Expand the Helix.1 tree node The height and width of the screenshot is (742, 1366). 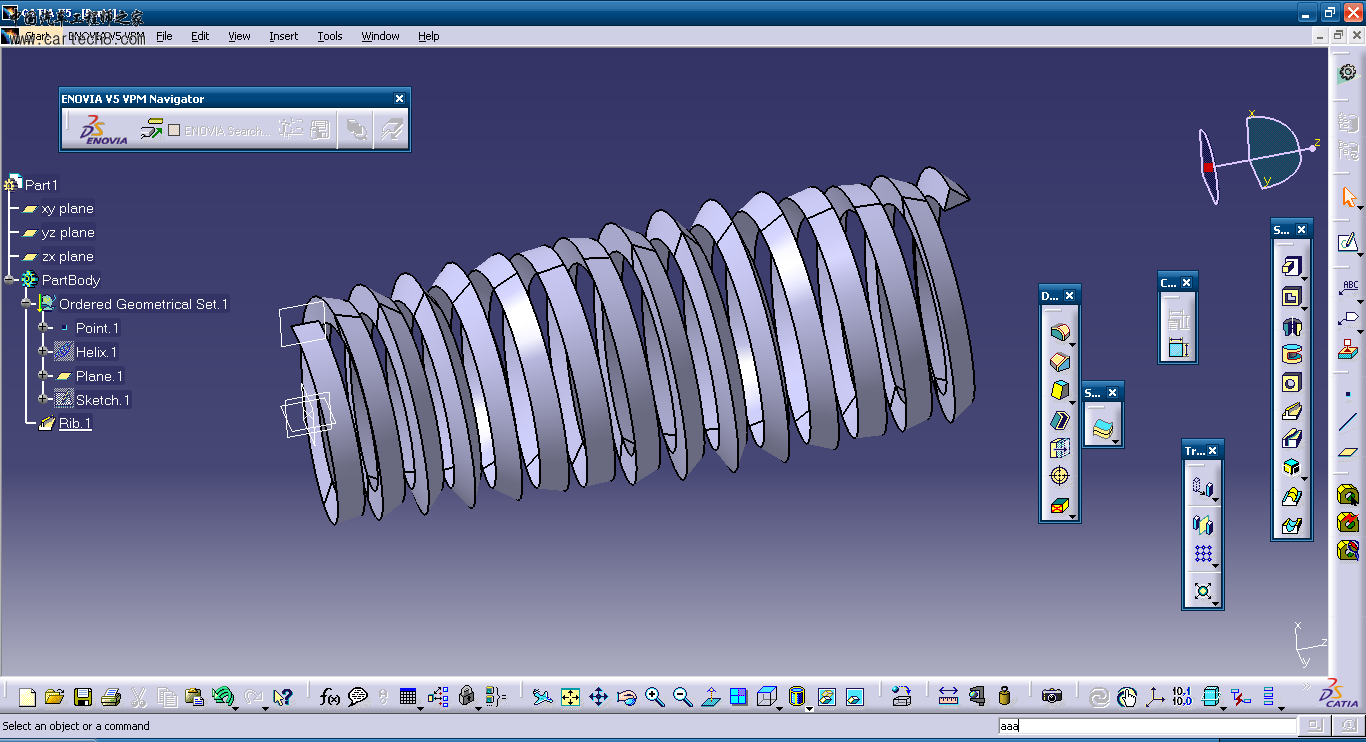[45, 352]
